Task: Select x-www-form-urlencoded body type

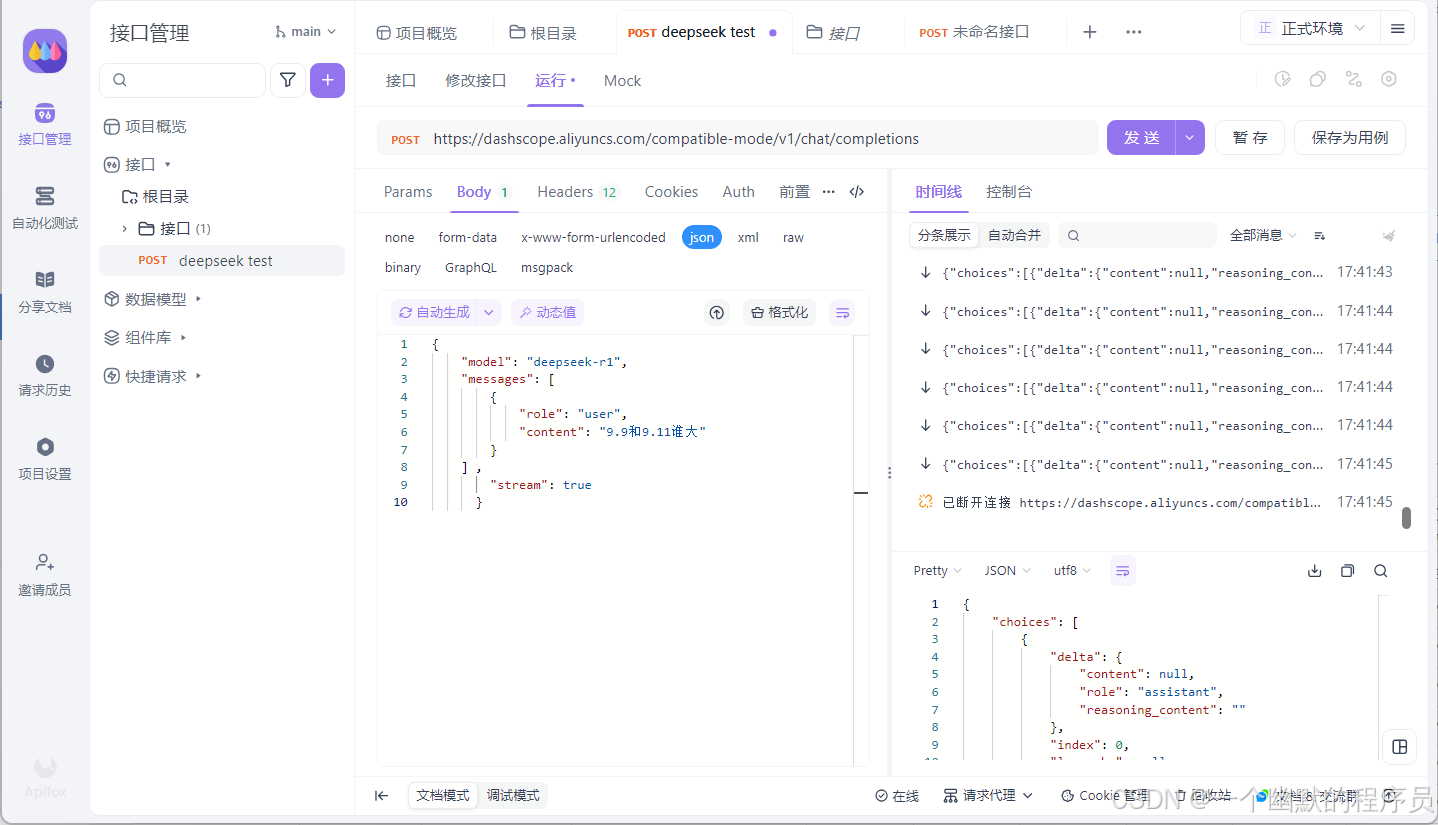Action: [593, 238]
